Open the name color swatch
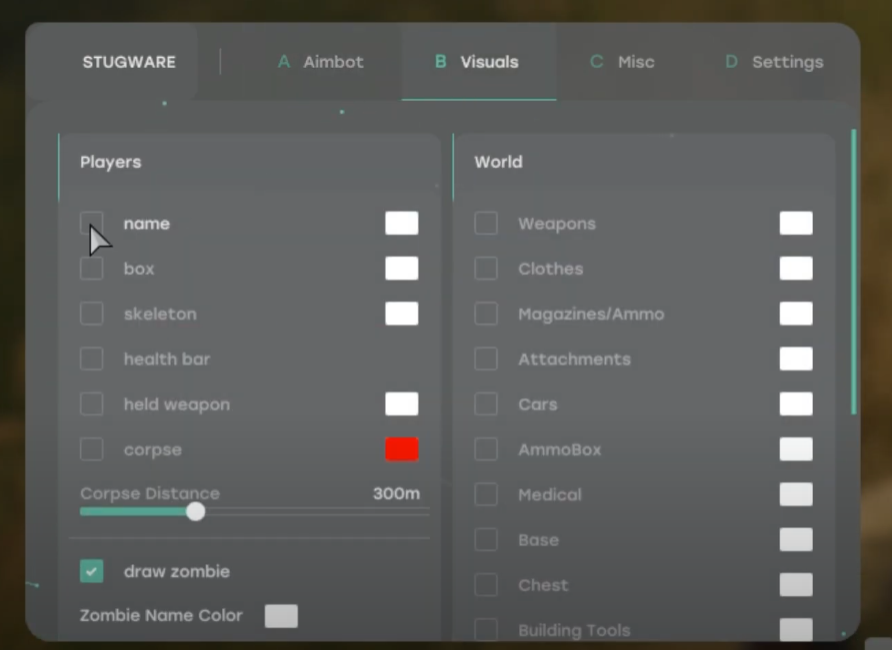This screenshot has height=650, width=892. [x=402, y=223]
